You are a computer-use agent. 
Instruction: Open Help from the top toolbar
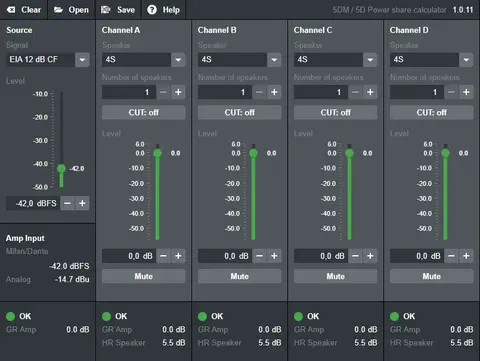coord(164,10)
